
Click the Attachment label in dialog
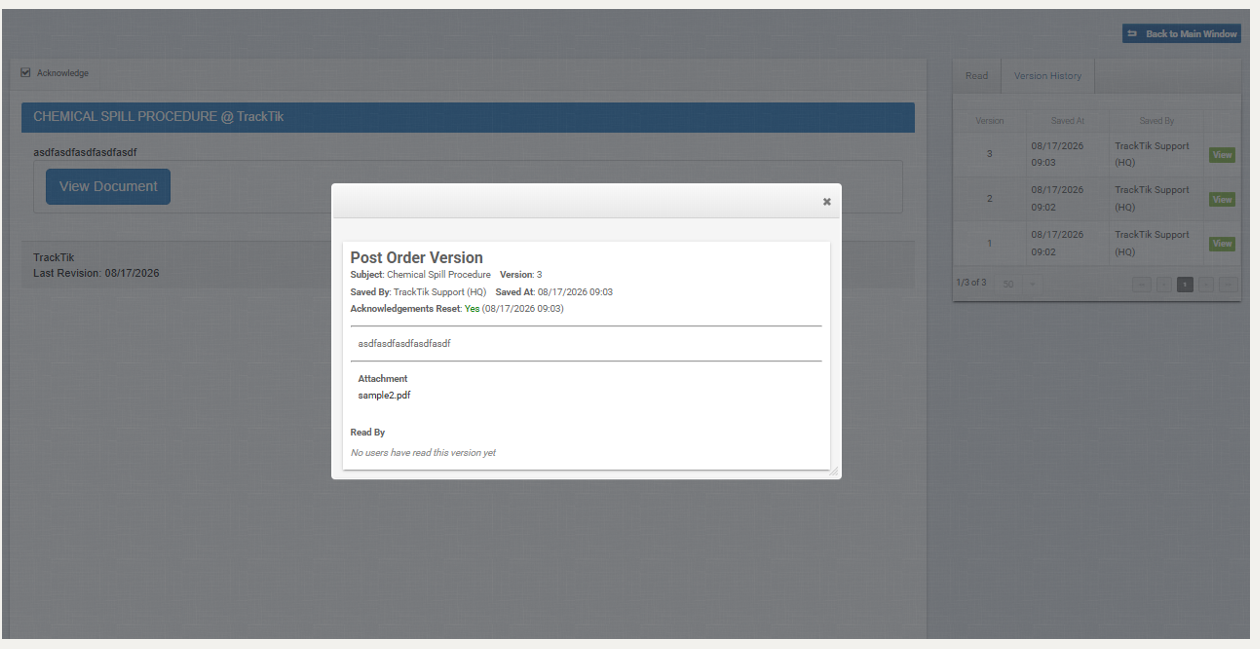383,379
